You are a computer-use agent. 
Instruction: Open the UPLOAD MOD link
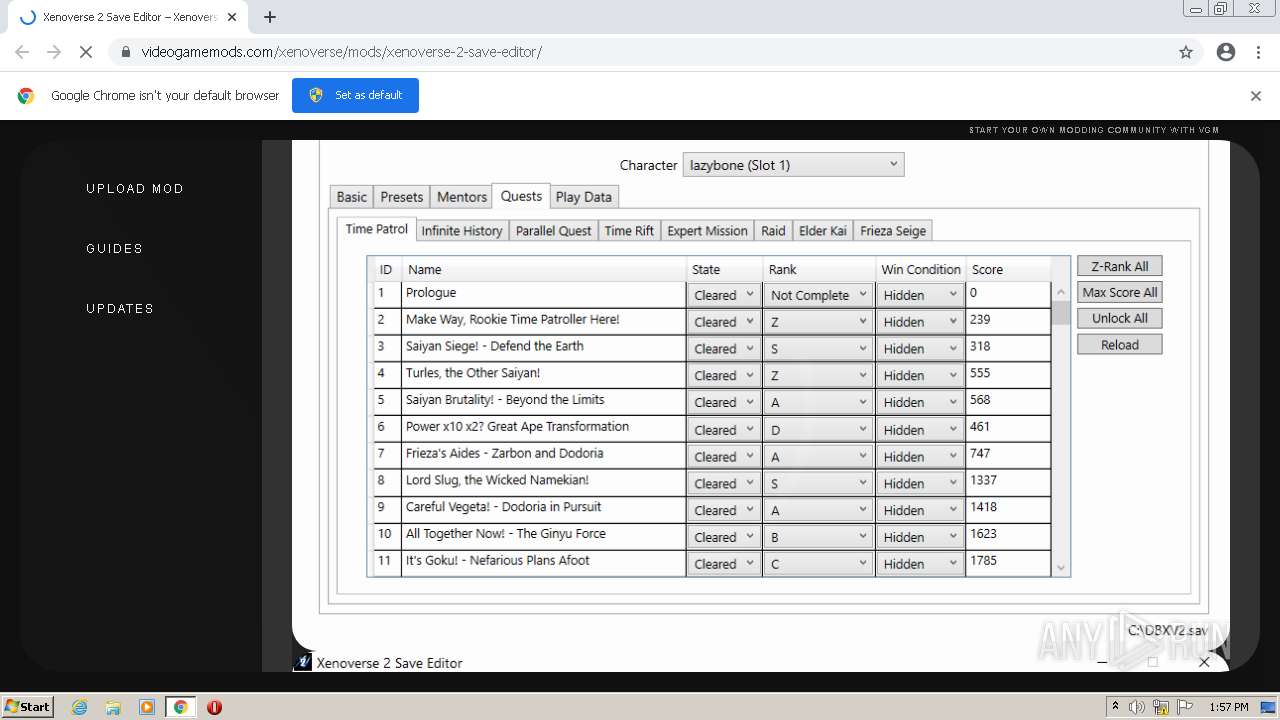coord(135,189)
